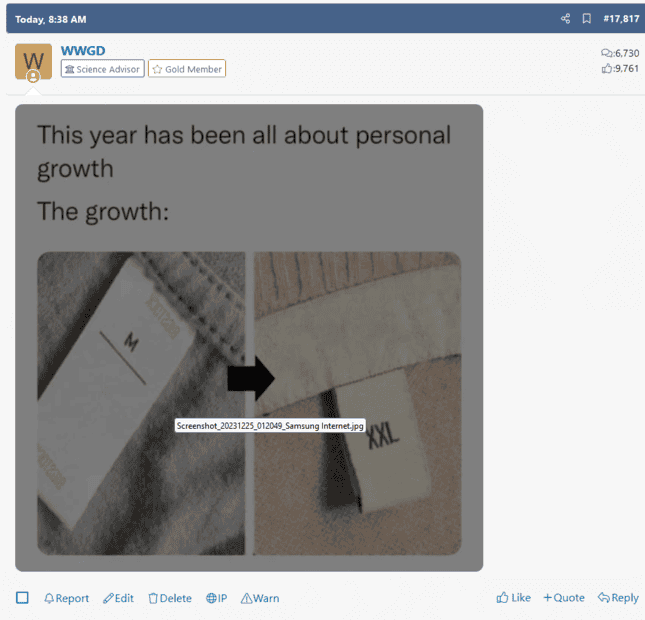Click the Today, 8:38 AM timestamp

pos(51,19)
